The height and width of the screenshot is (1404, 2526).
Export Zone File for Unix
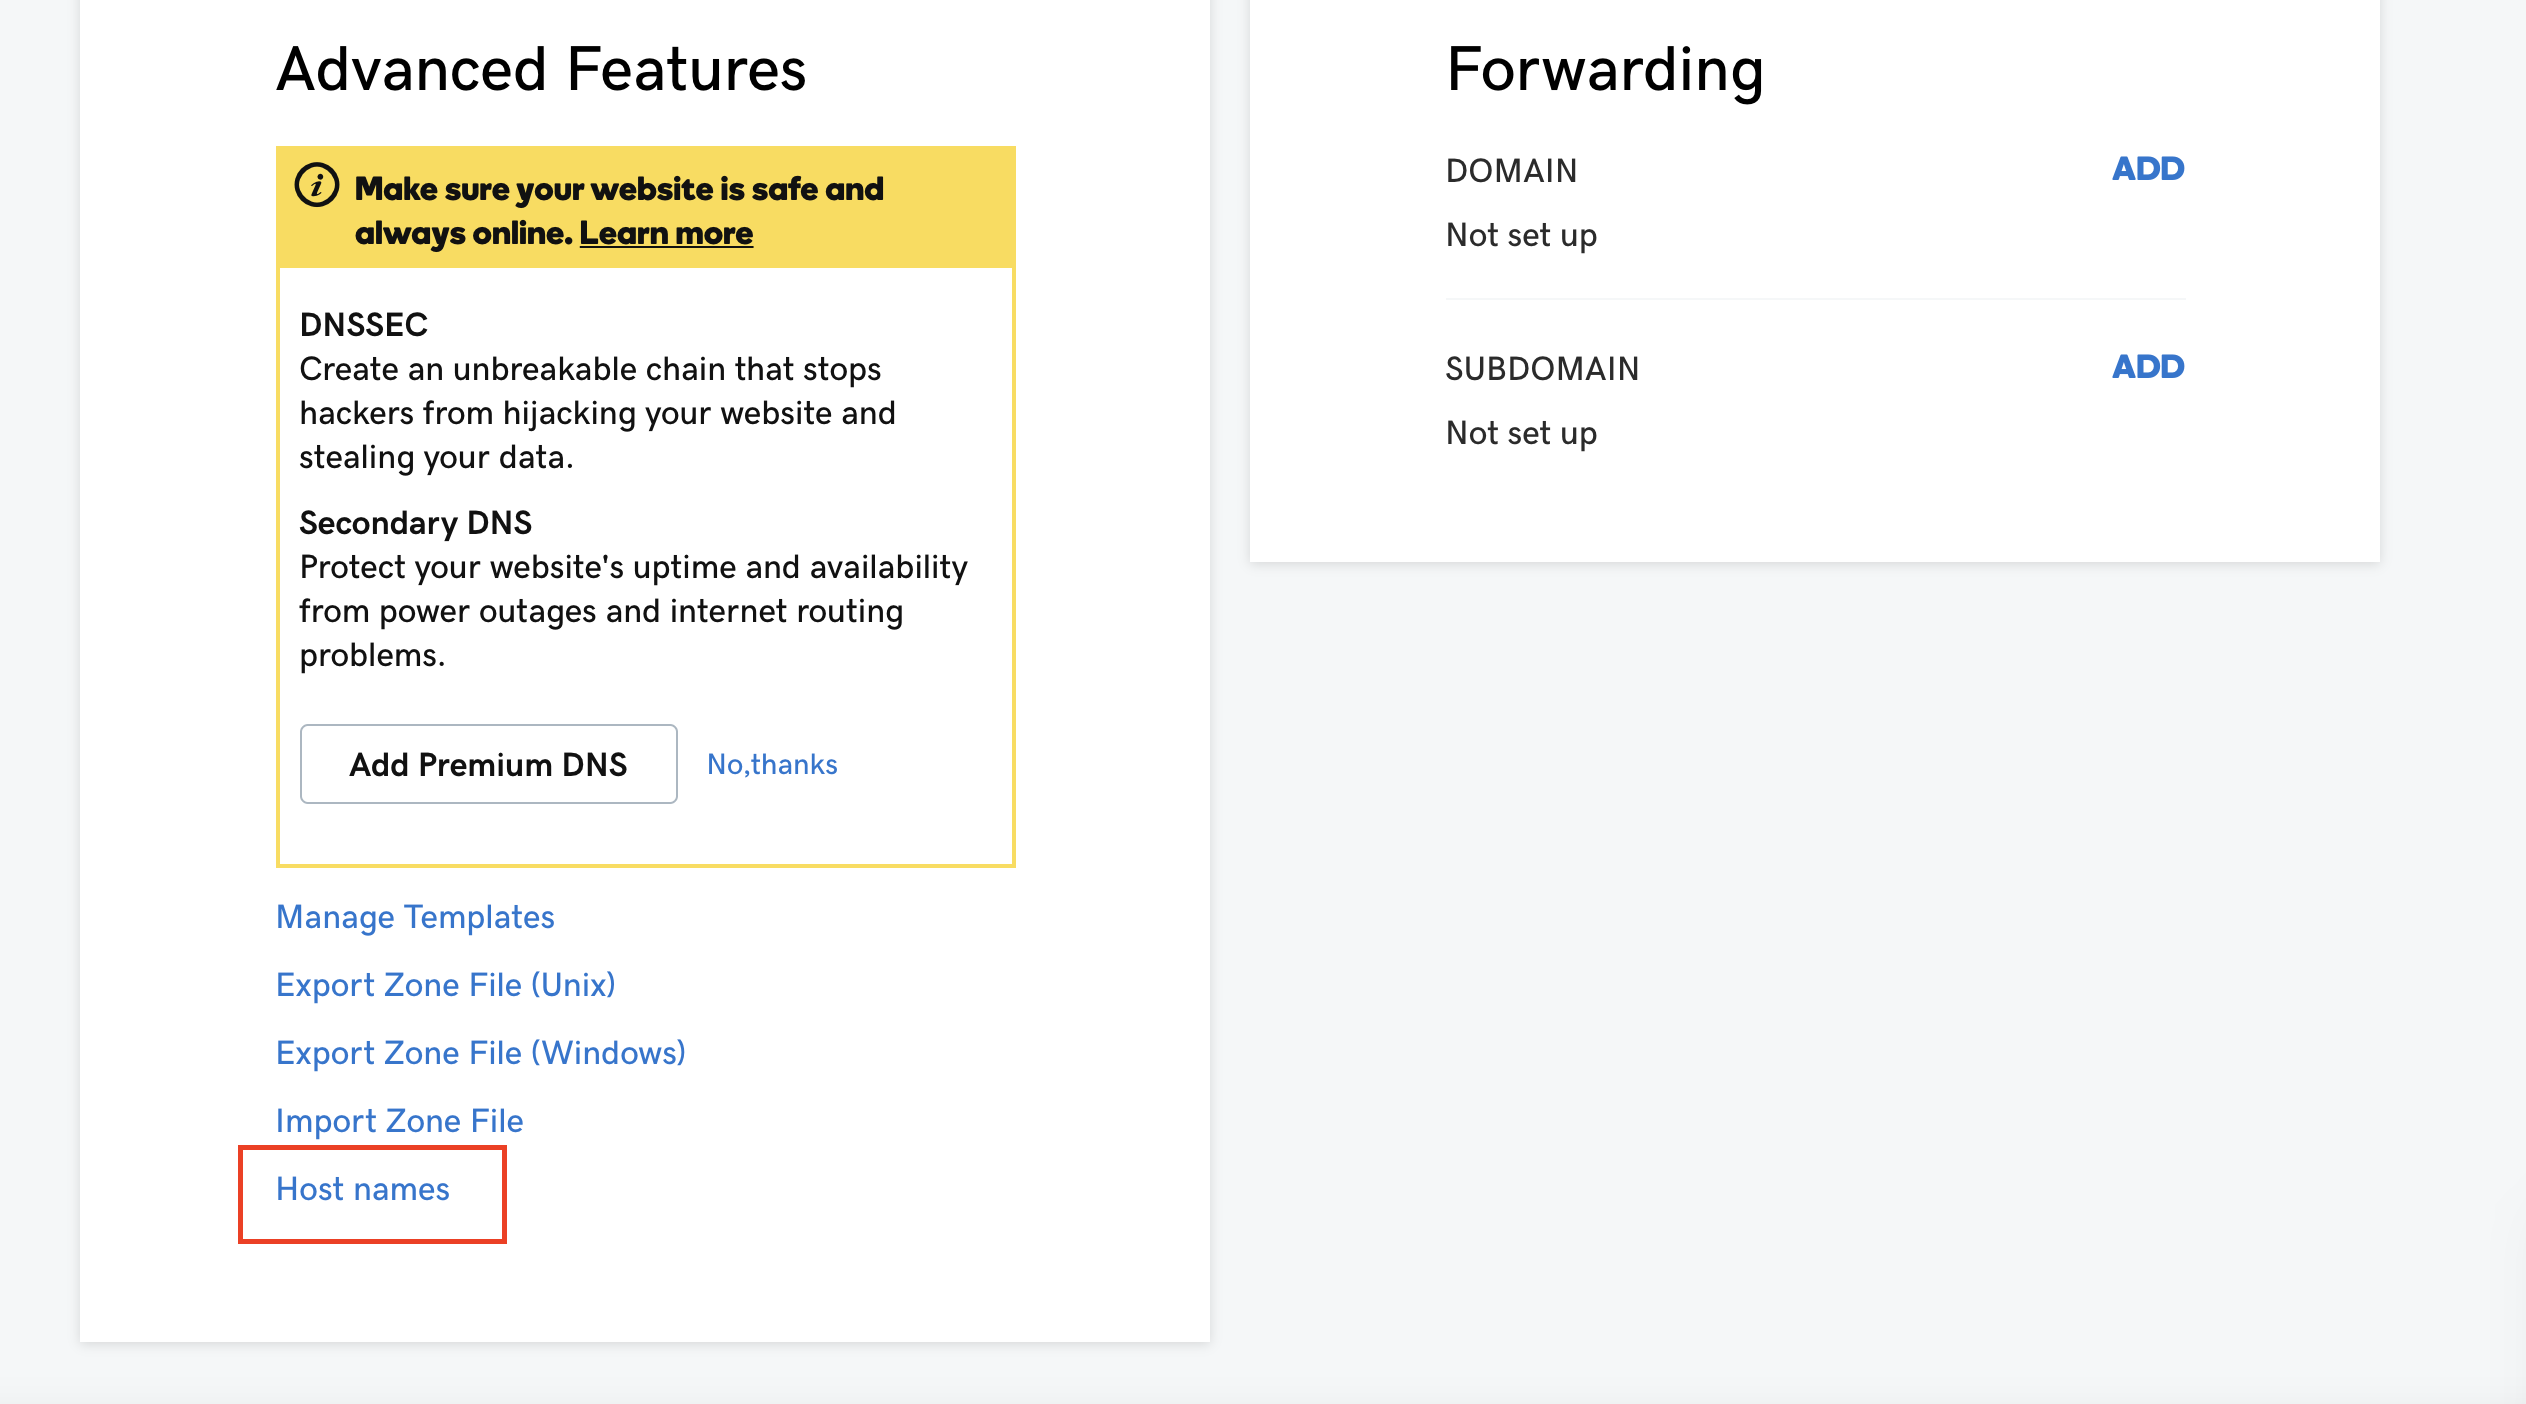pyautogui.click(x=445, y=985)
